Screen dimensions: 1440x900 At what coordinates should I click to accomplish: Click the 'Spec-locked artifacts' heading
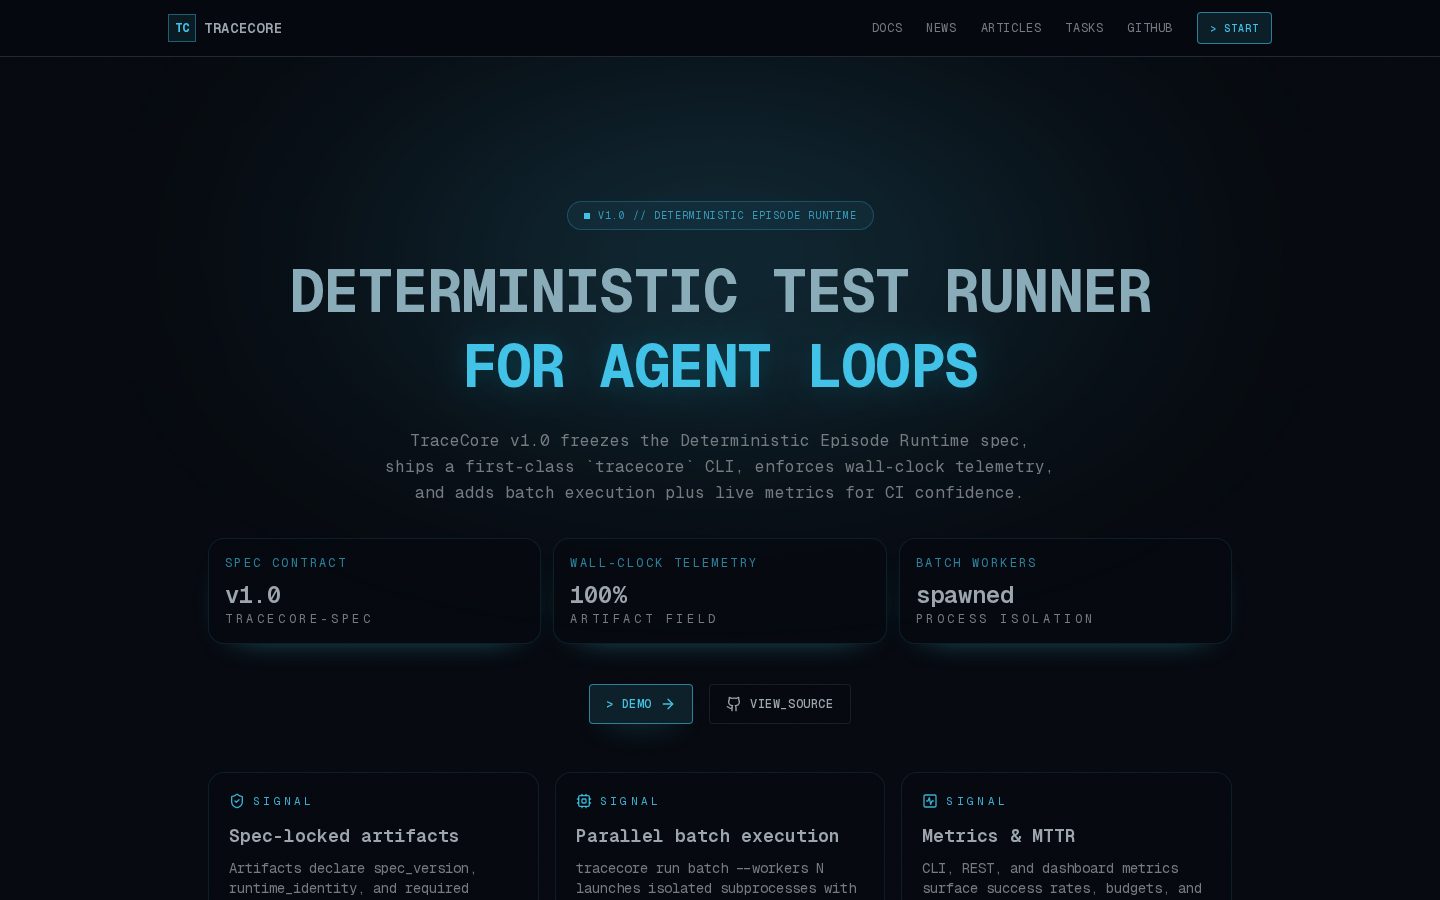click(344, 836)
